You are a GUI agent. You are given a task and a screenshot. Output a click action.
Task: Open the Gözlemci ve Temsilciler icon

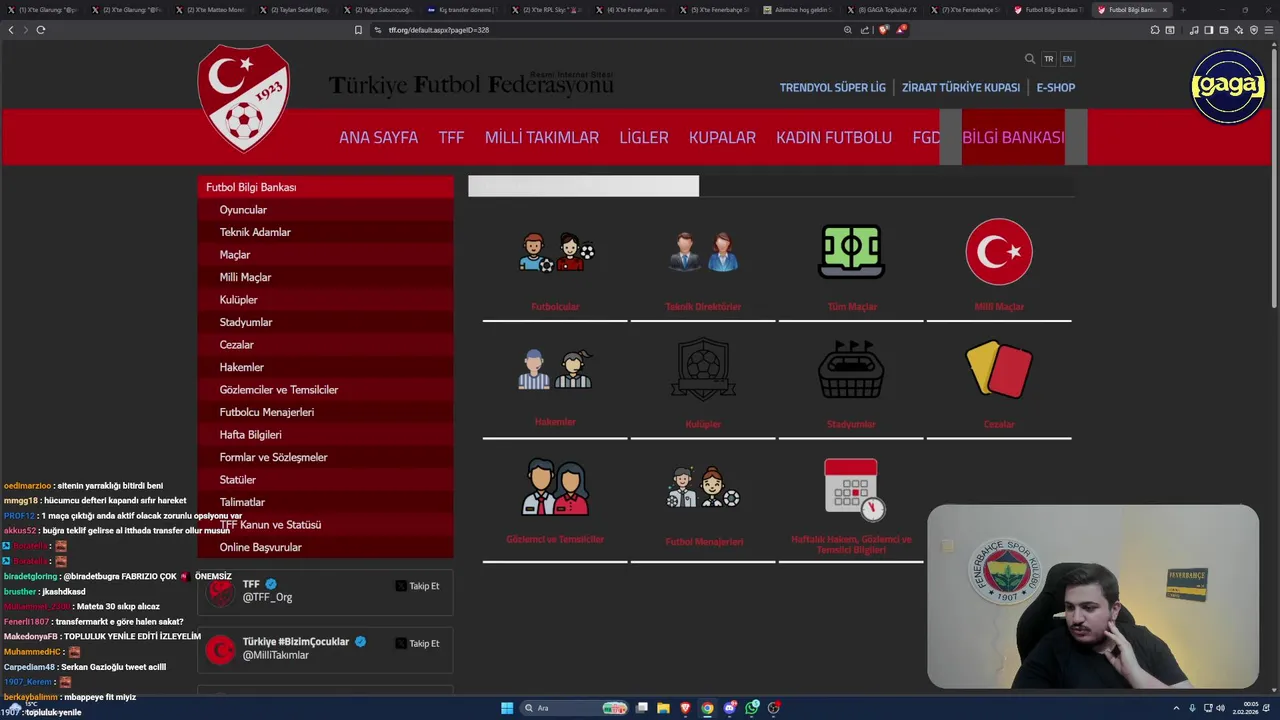coord(555,487)
